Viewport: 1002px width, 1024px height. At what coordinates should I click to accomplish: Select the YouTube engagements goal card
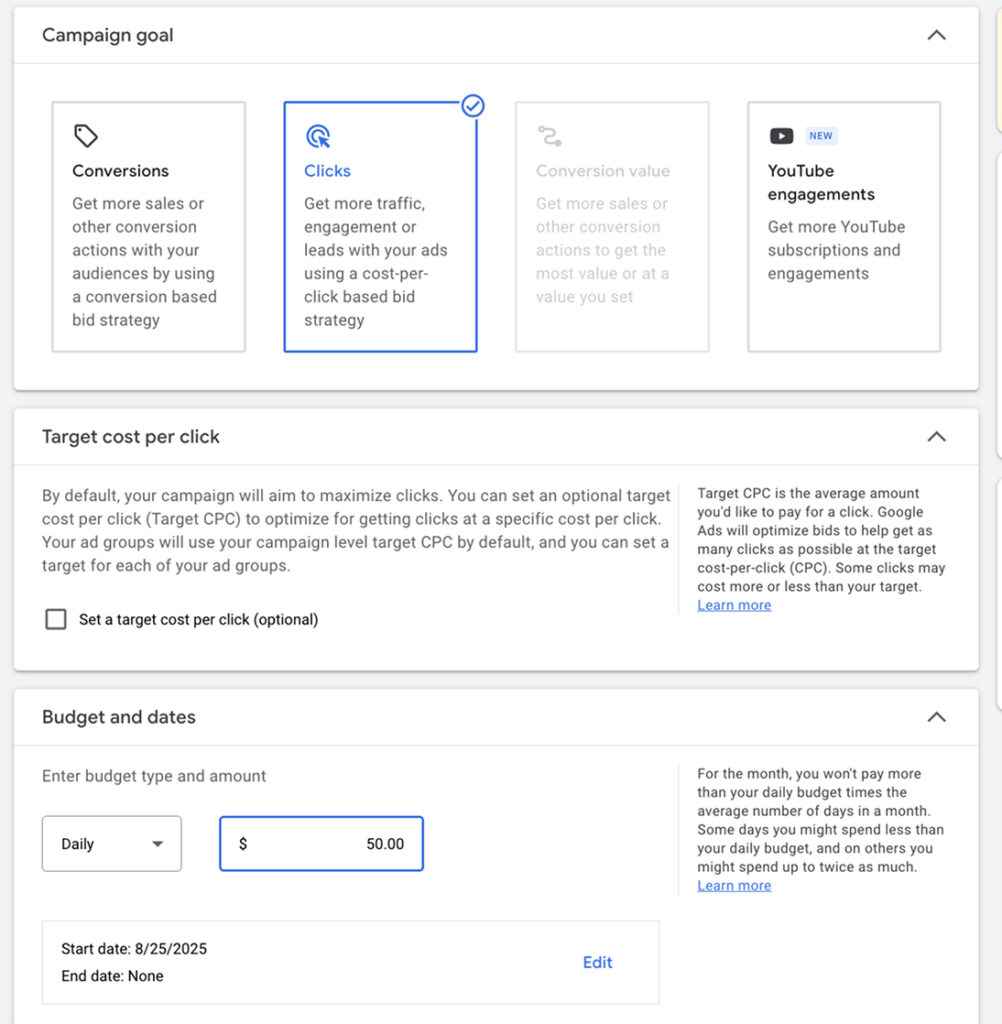844,227
